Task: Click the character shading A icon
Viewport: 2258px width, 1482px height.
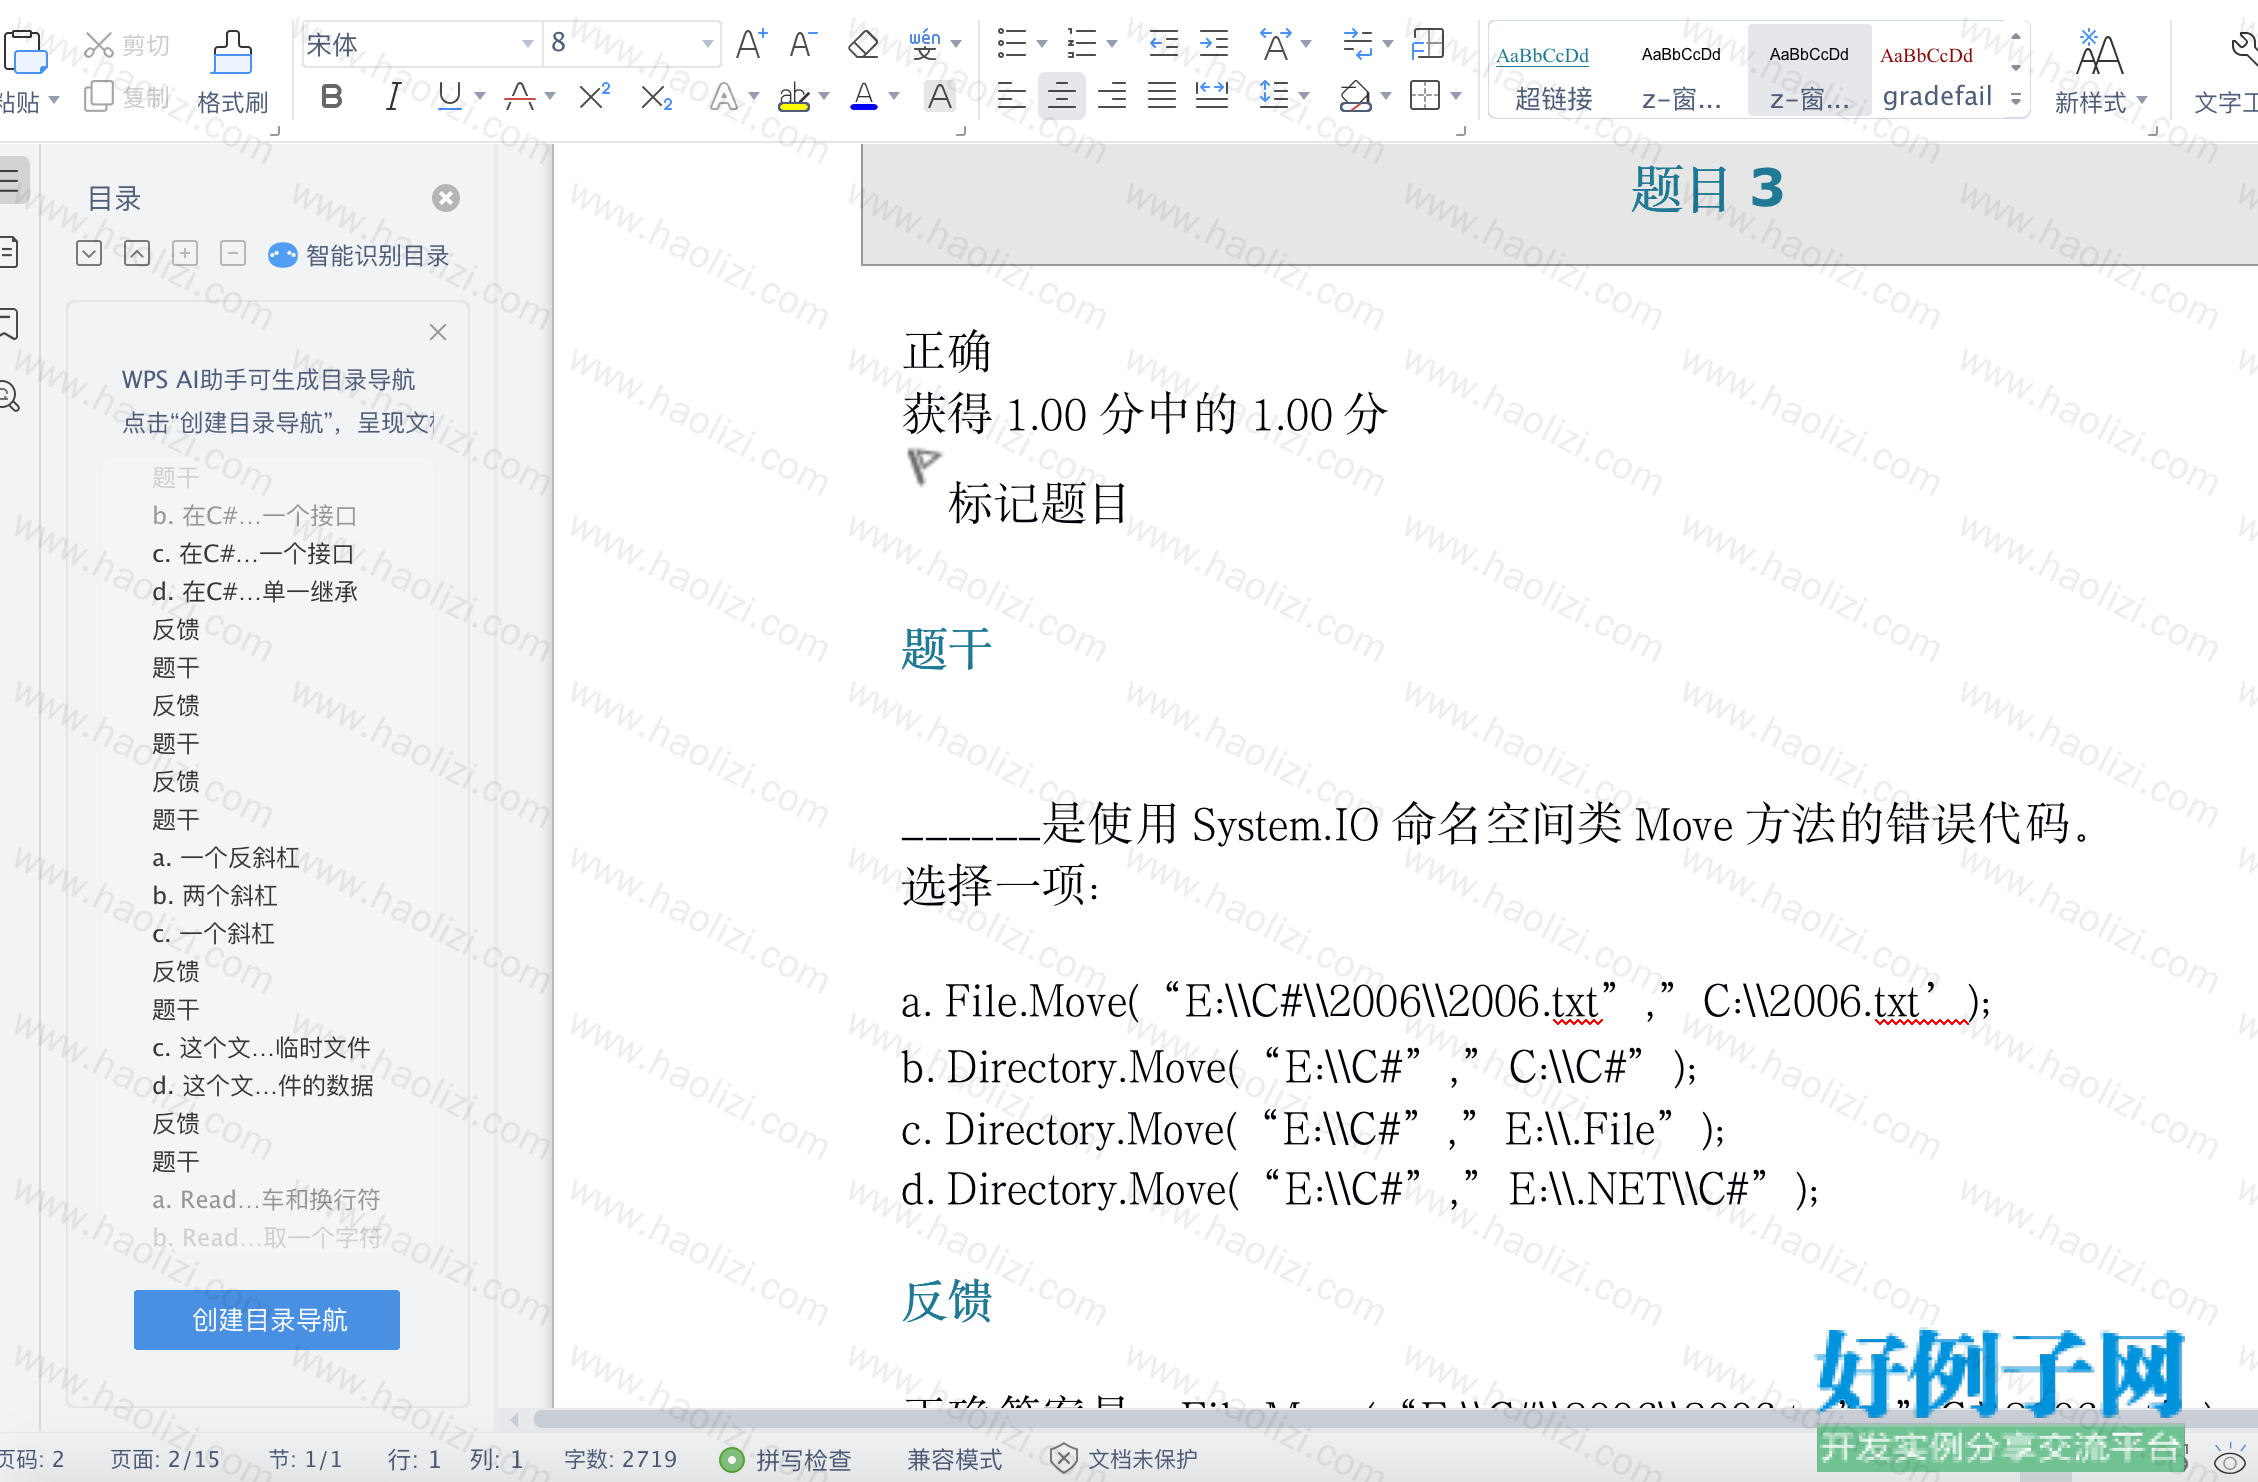Action: coord(939,97)
